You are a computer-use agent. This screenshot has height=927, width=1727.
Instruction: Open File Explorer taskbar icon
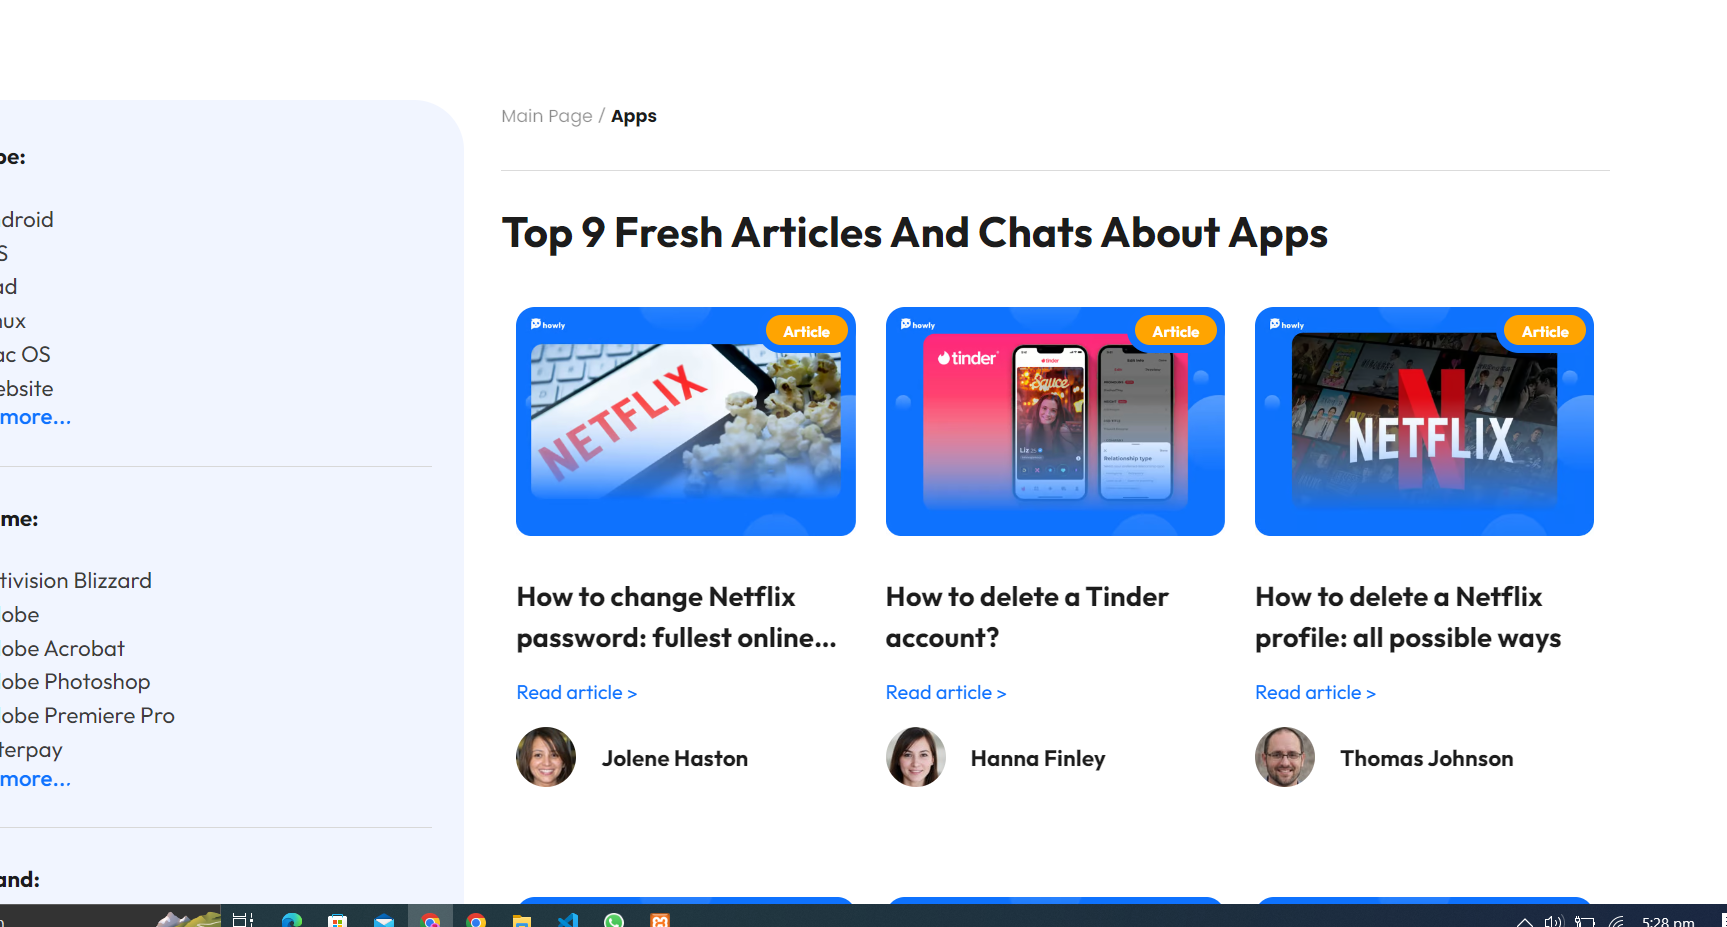click(x=522, y=920)
